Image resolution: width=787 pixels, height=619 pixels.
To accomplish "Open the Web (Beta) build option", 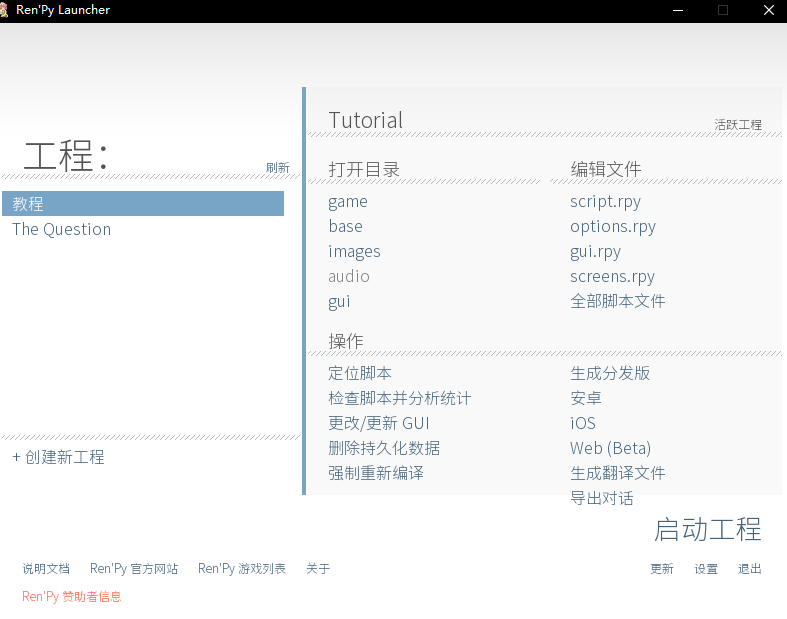I will click(610, 448).
